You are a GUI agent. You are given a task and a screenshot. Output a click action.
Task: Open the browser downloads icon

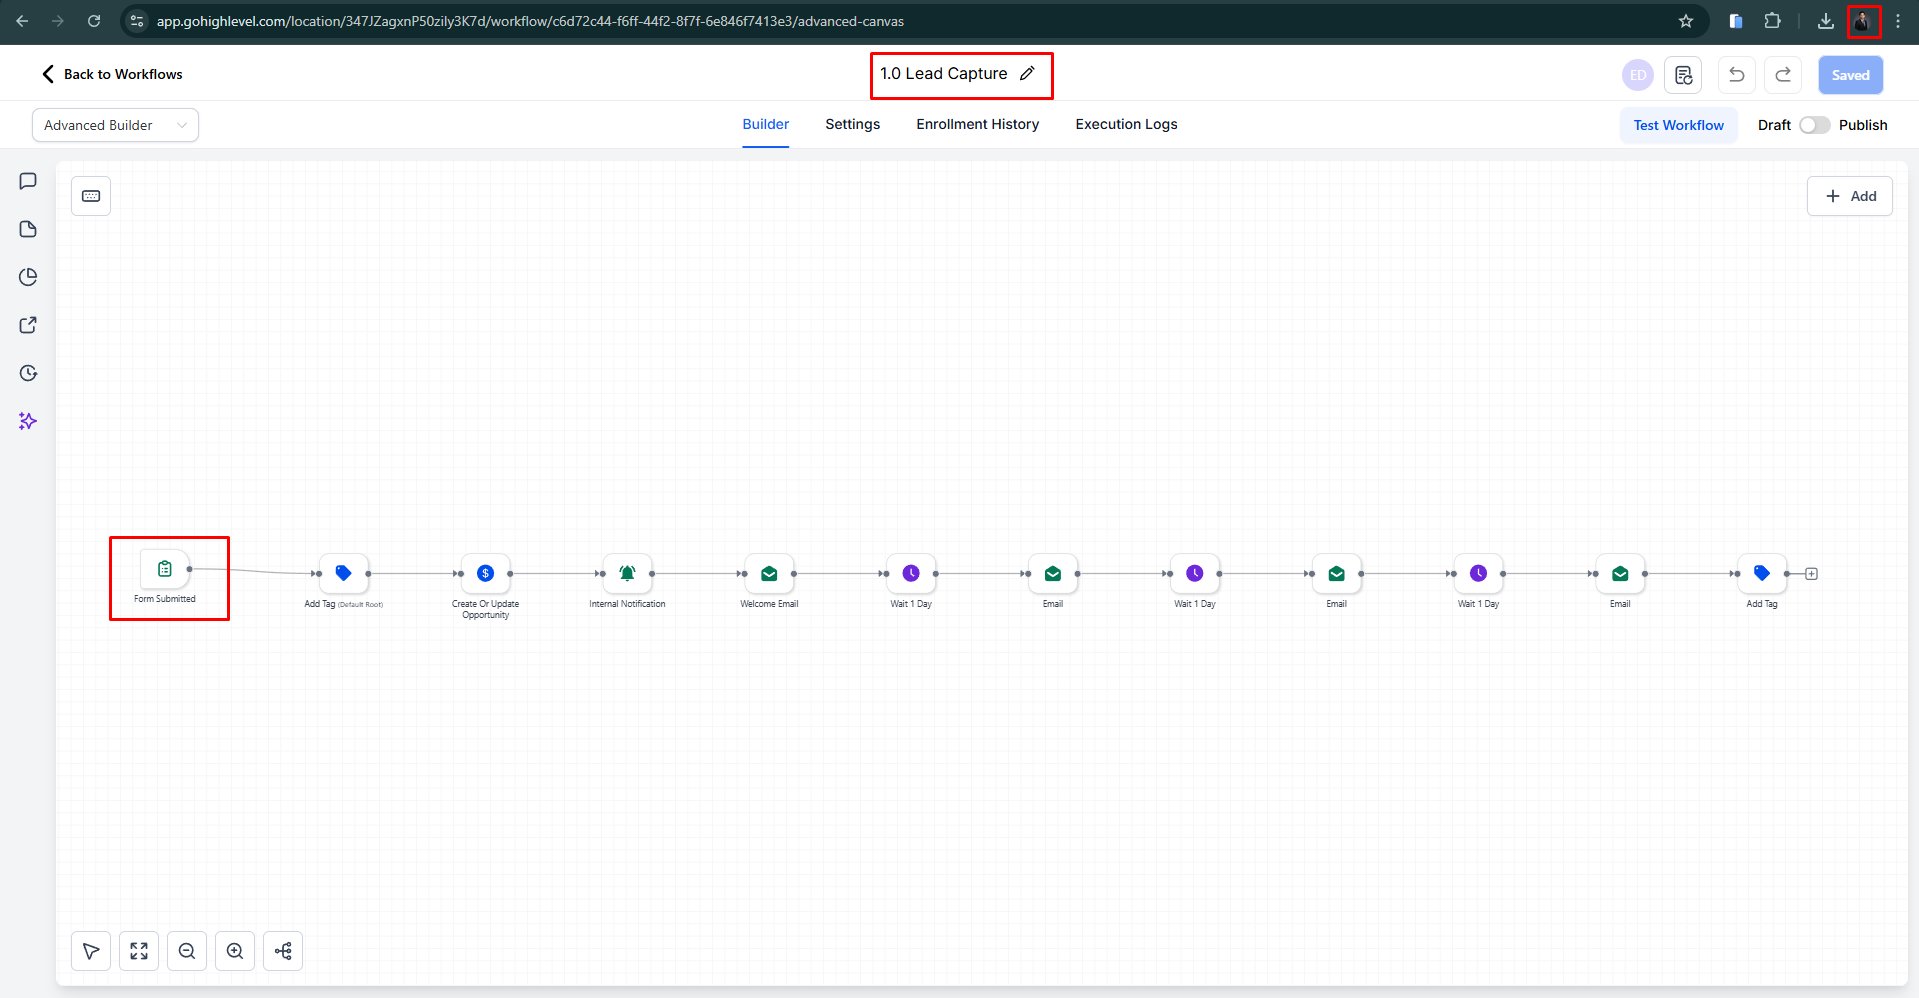pos(1825,21)
